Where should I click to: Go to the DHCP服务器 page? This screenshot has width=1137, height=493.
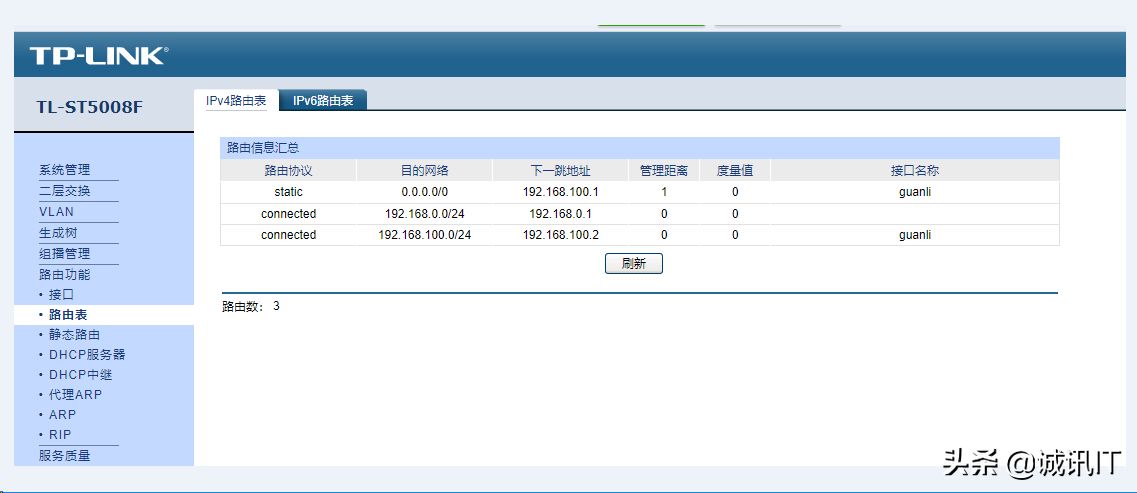(87, 355)
